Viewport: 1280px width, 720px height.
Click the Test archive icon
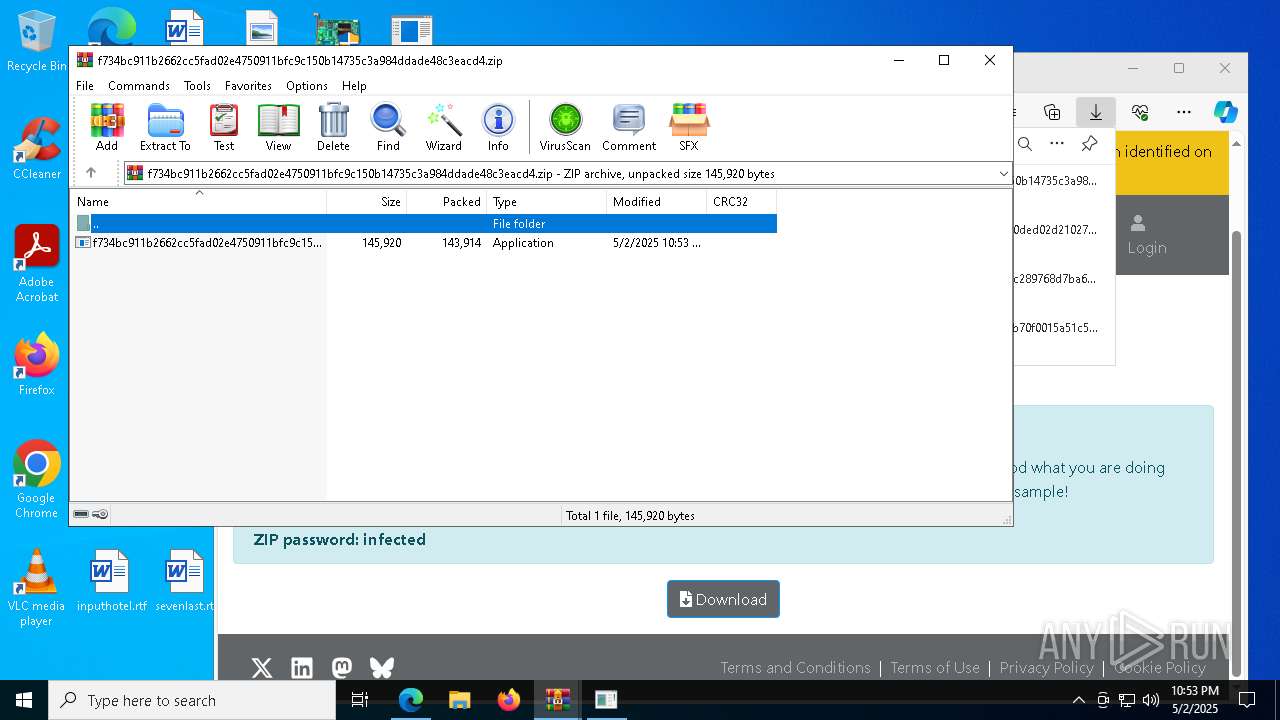click(224, 127)
